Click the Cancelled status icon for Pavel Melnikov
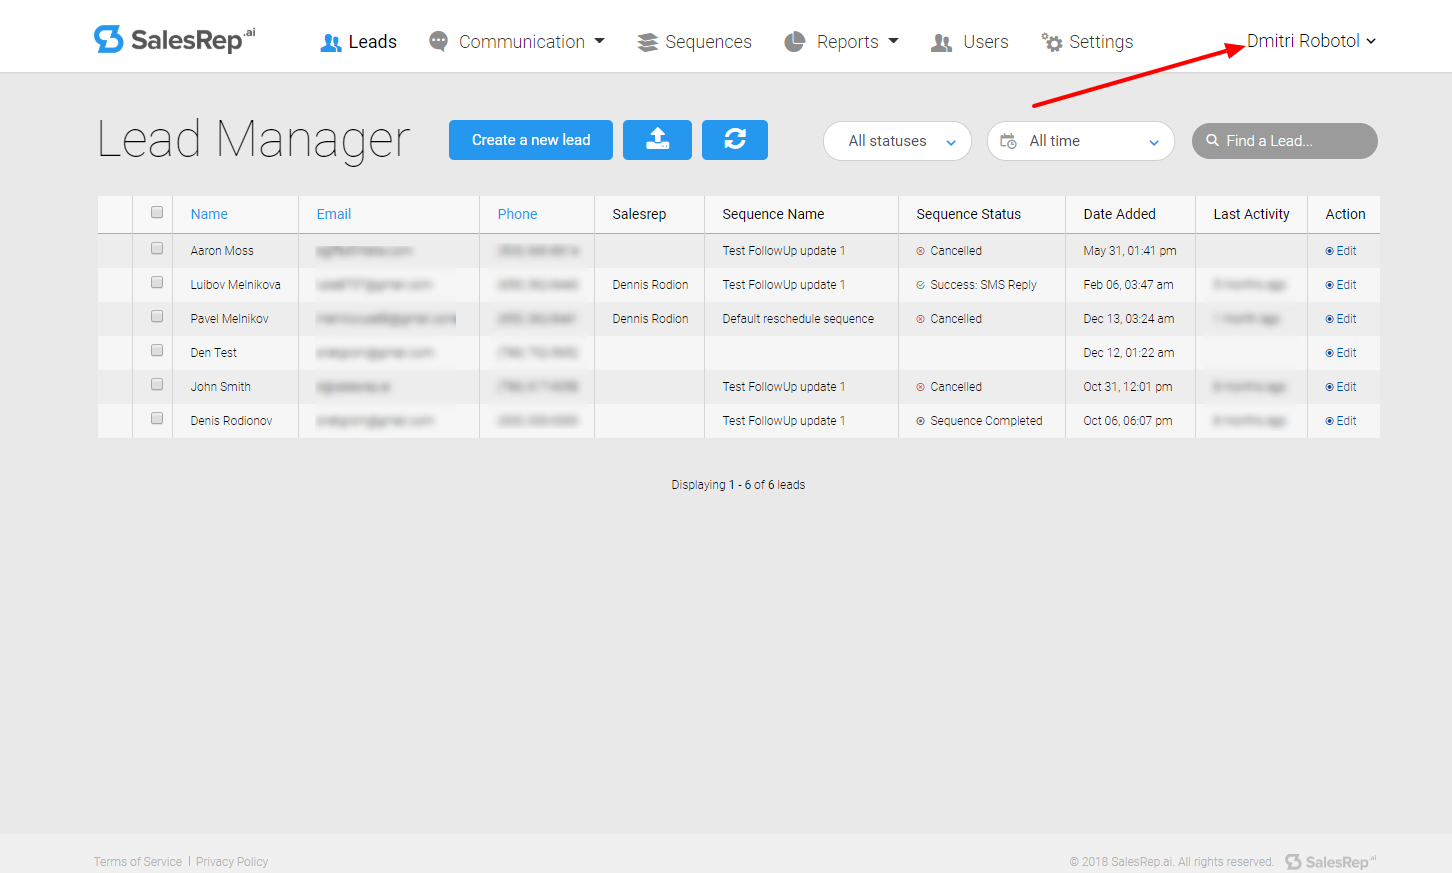 coord(920,319)
